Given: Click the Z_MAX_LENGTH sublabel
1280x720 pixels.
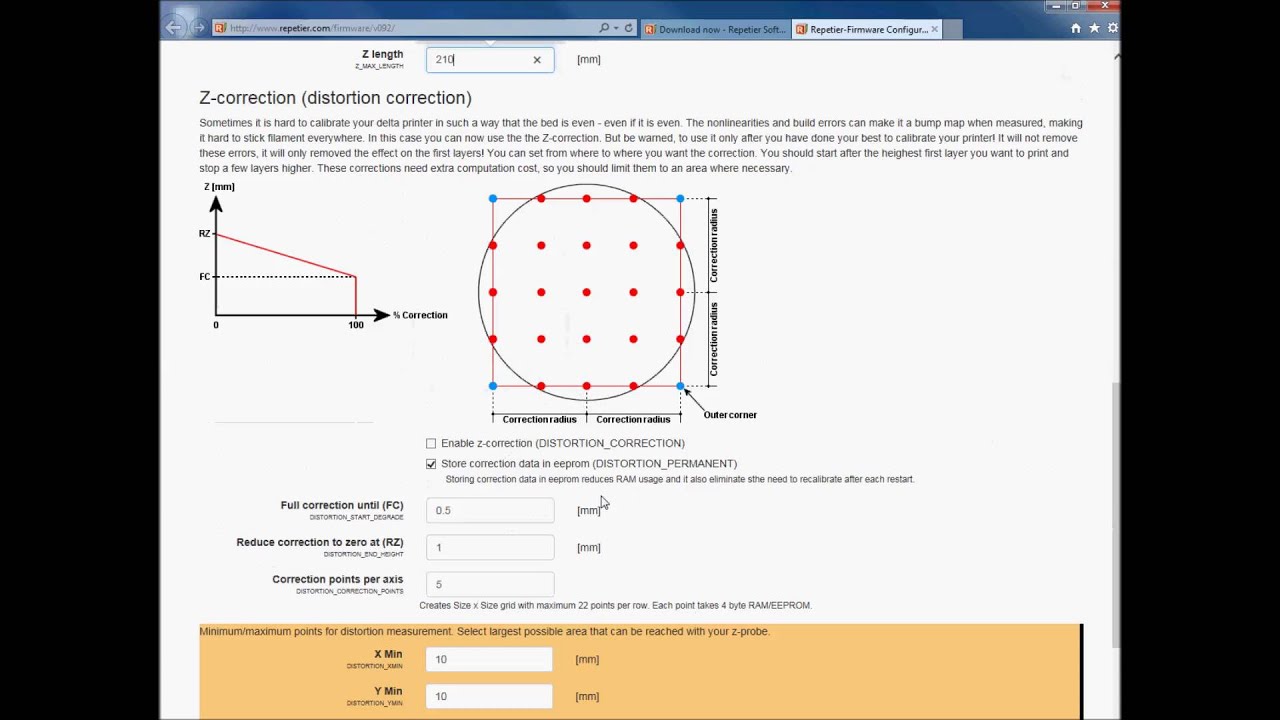Looking at the screenshot, I should click(x=379, y=66).
